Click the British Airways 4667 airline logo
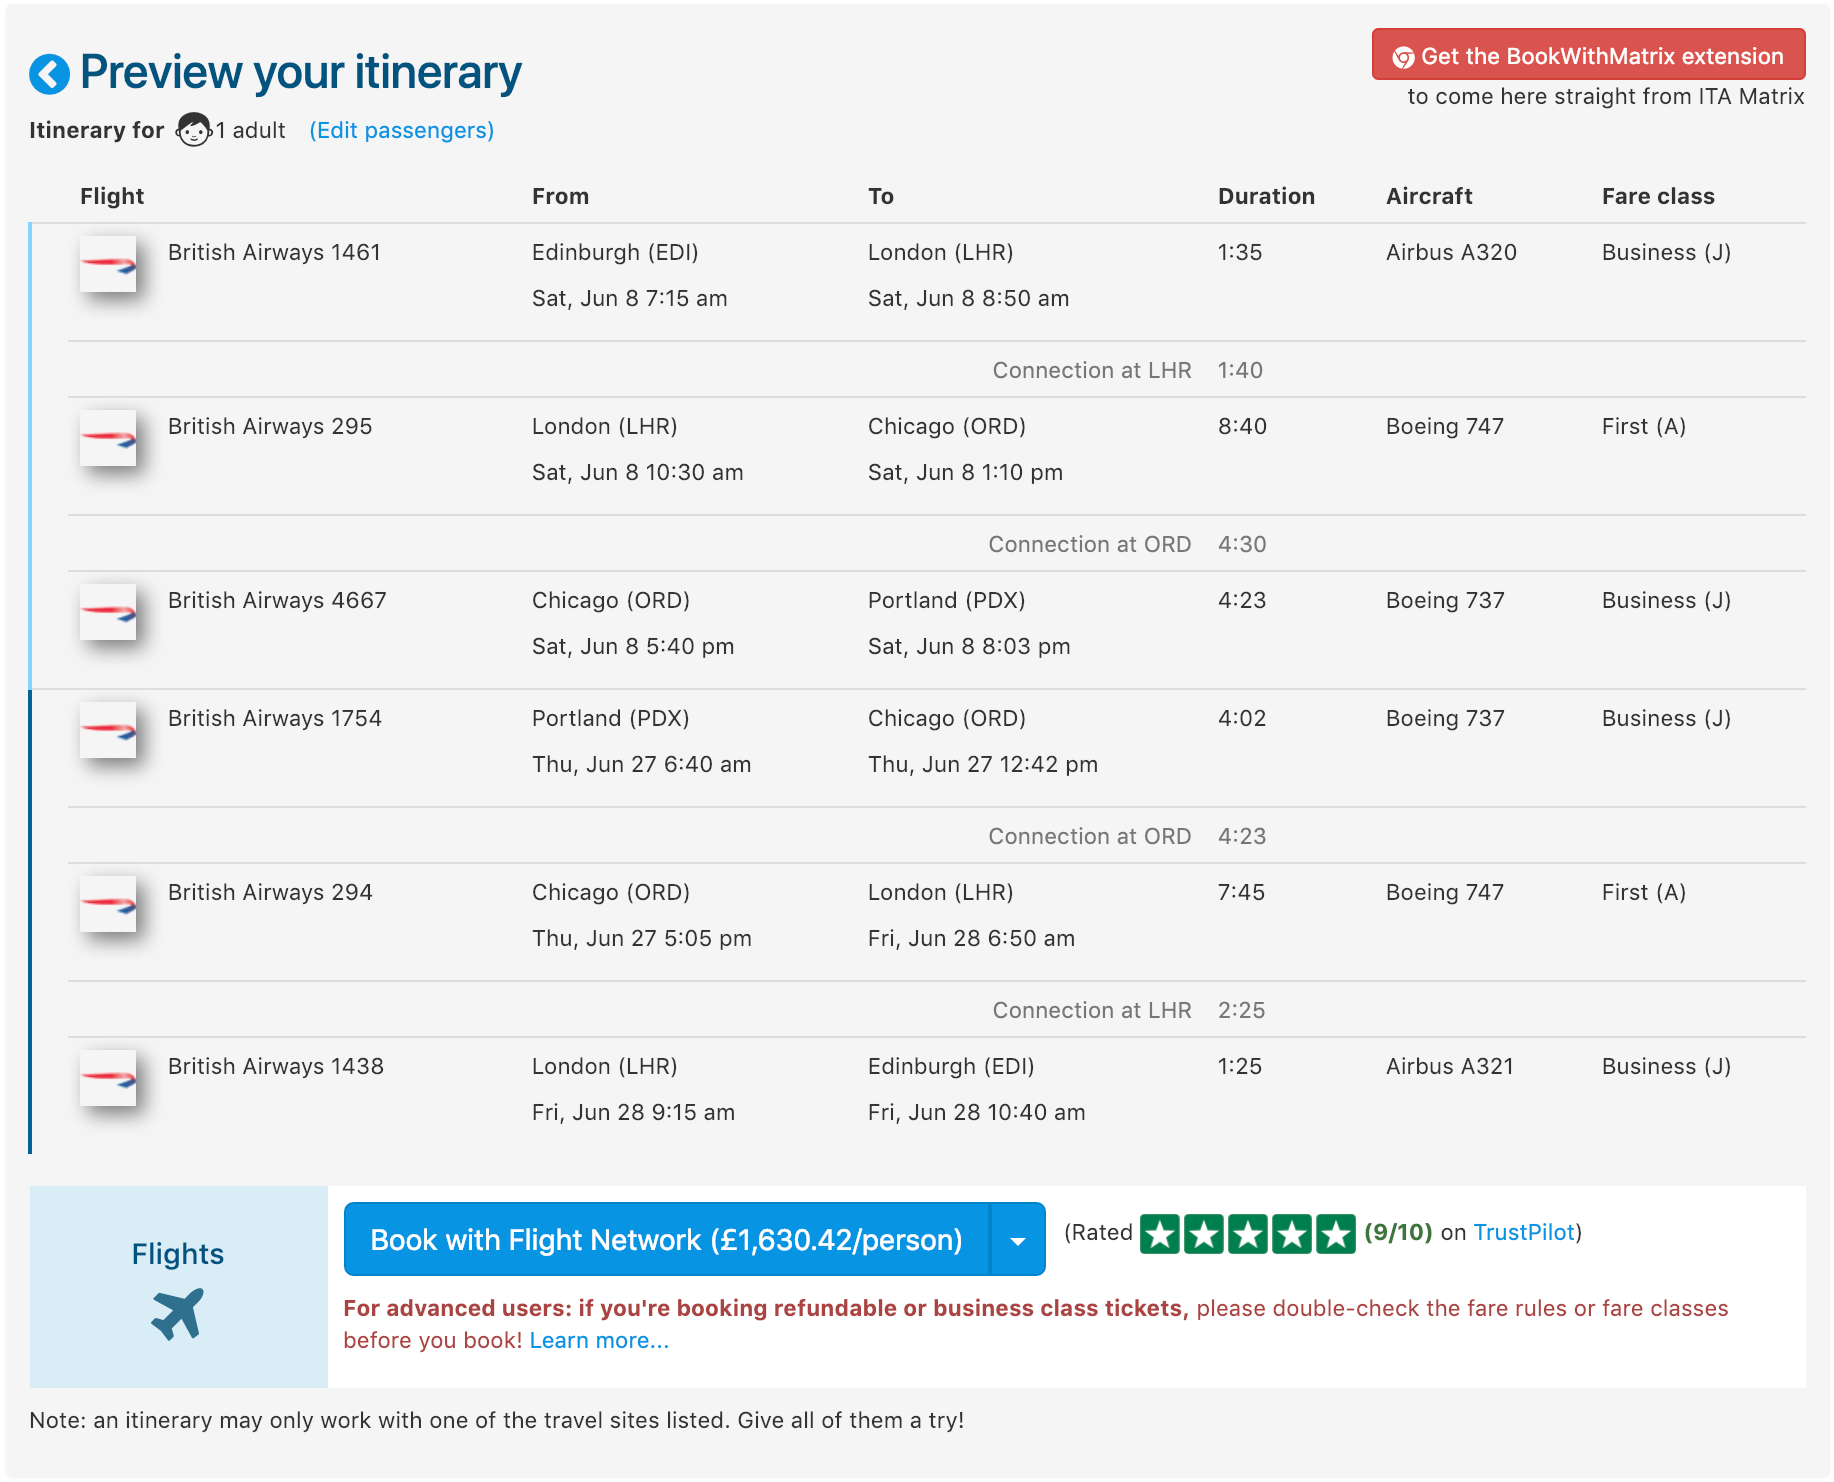 coord(108,612)
